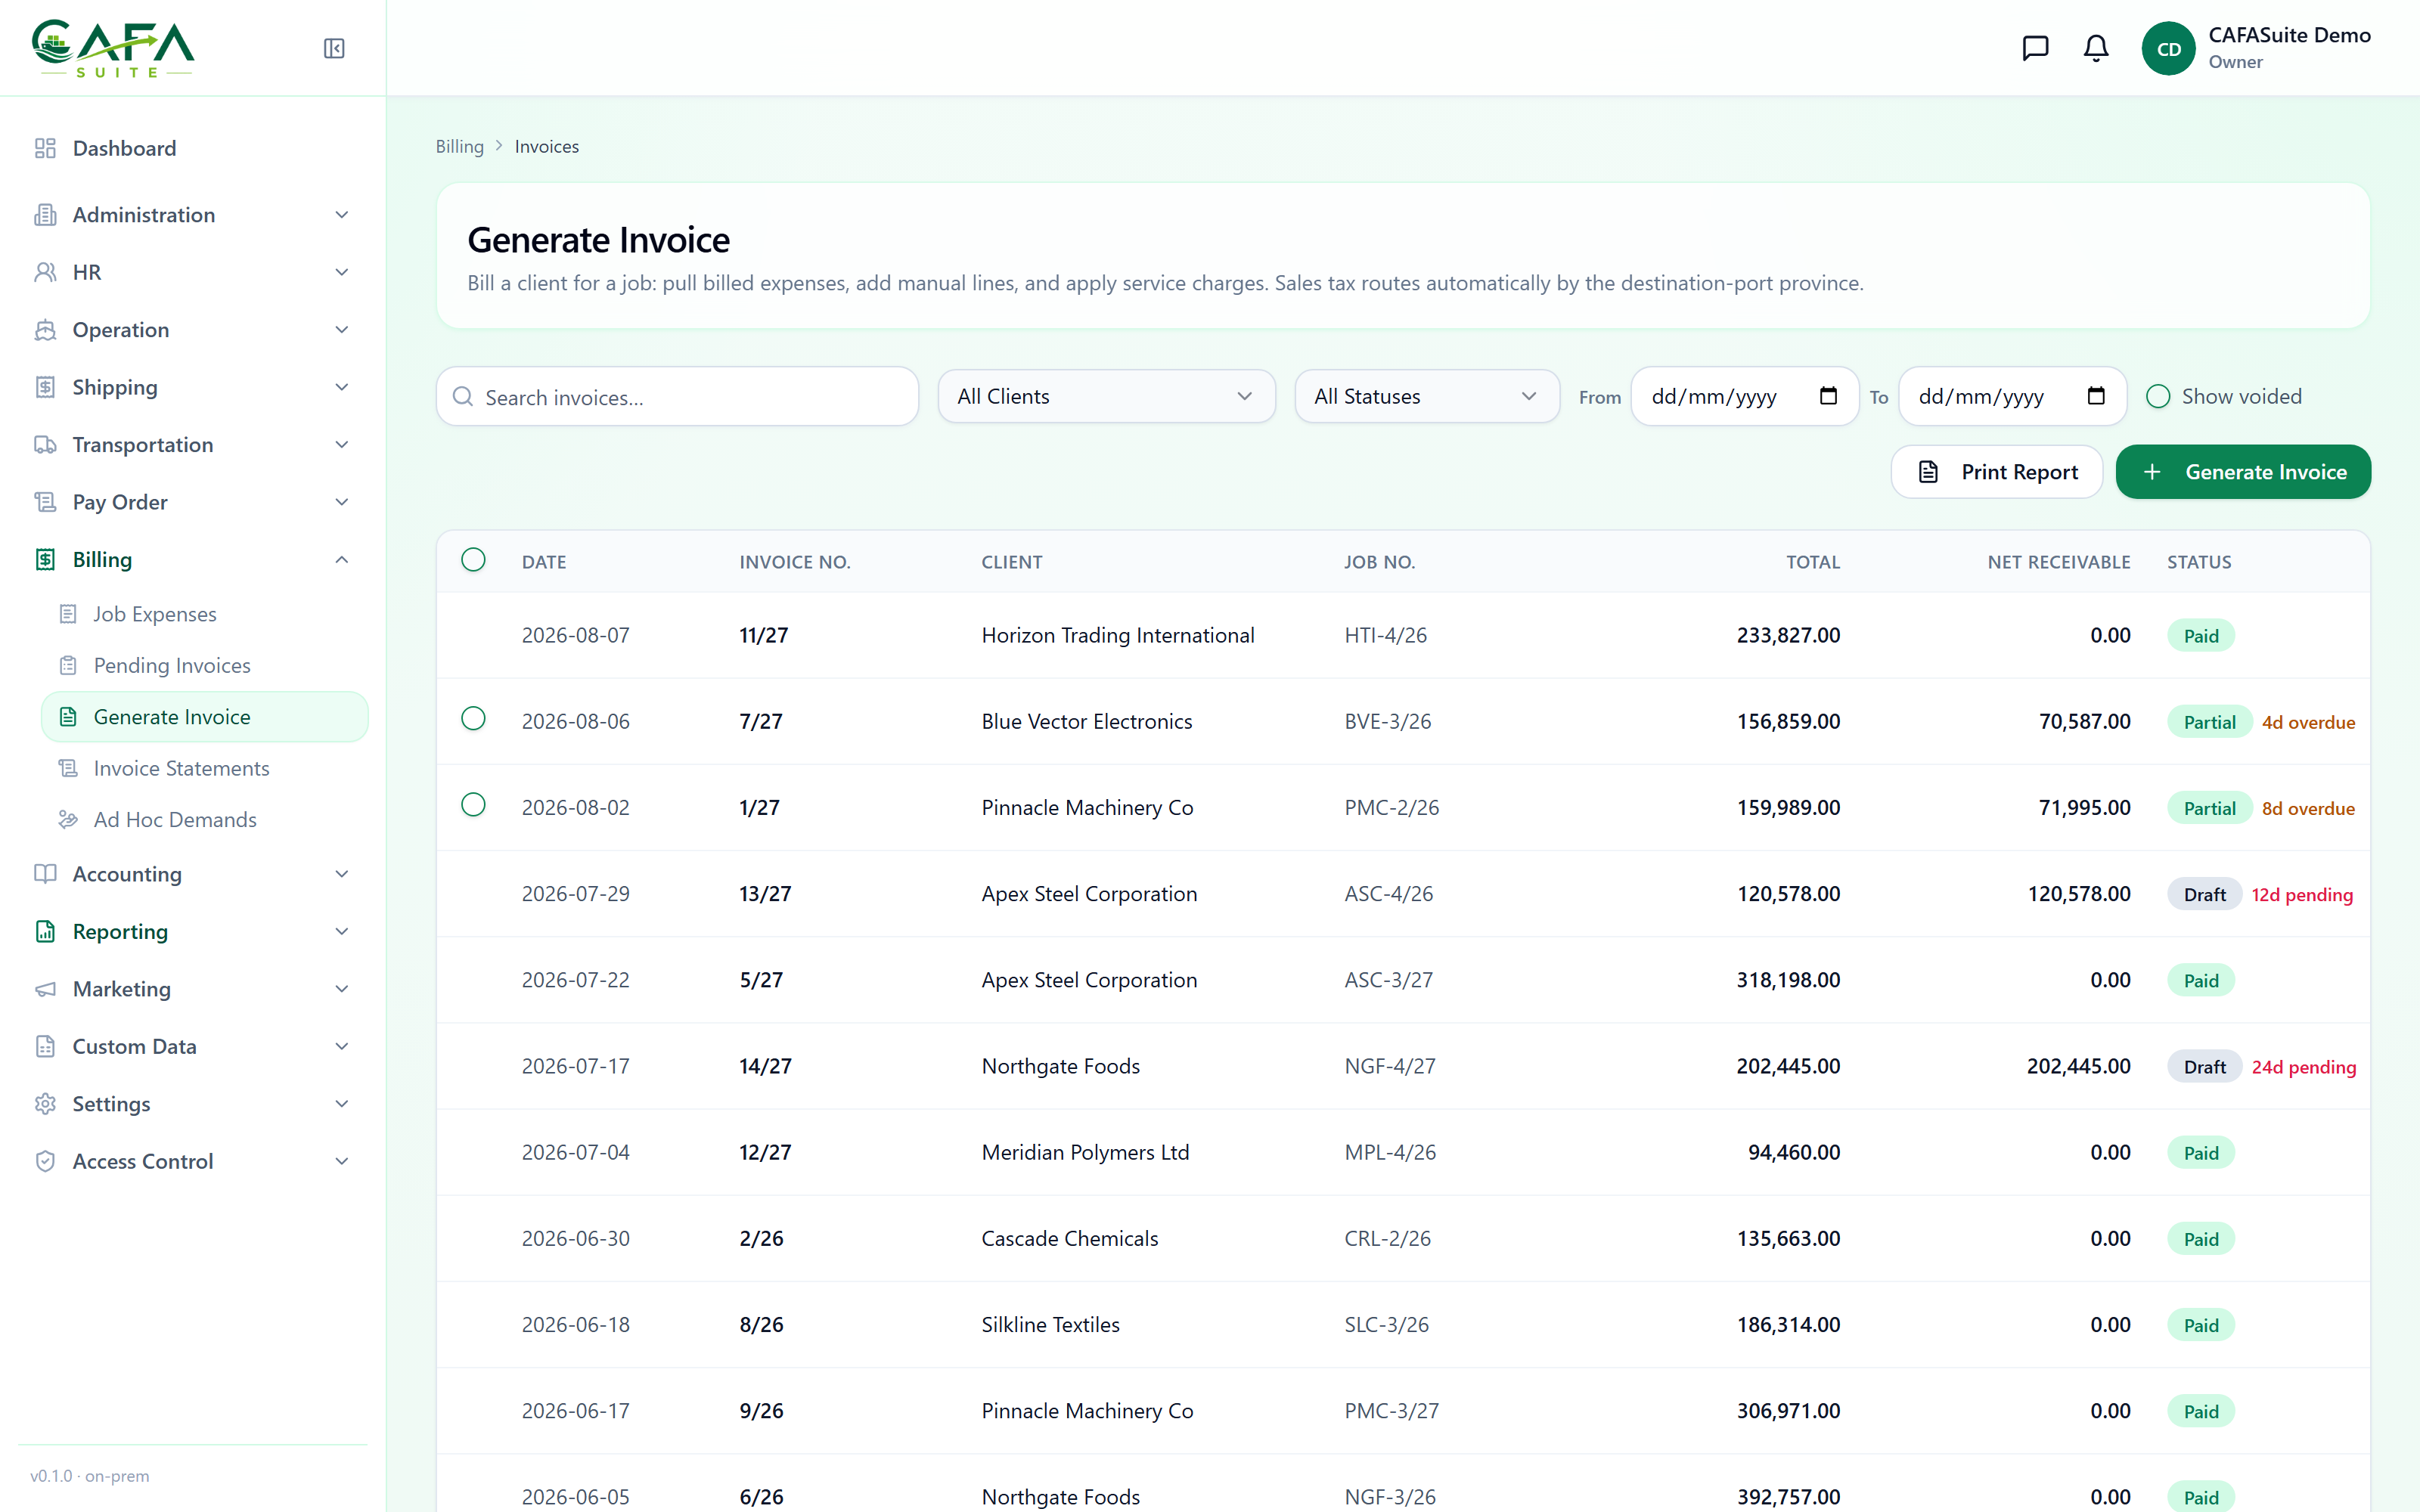Click the Administration building icon
The height and width of the screenshot is (1512, 2420).
click(x=45, y=215)
